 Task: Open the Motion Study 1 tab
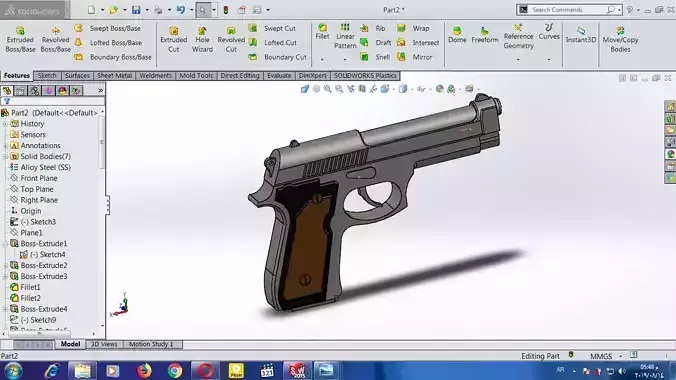click(x=151, y=344)
